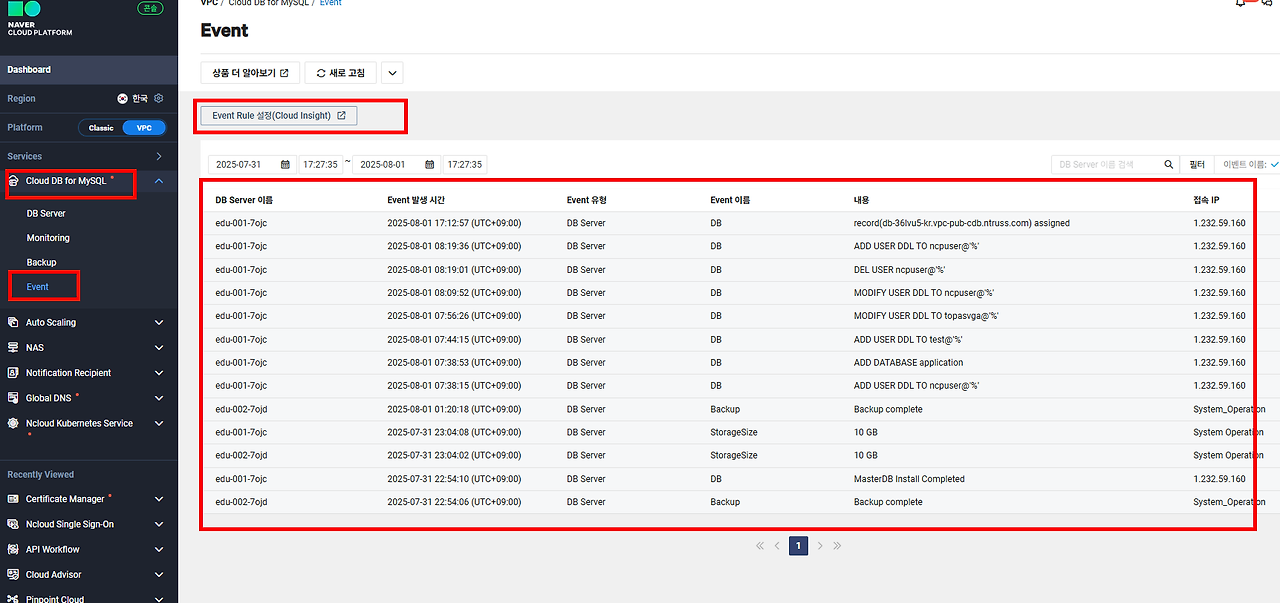Viewport: 1280px width, 603px height.
Task: Select the VPC platform toggle
Action: point(144,128)
